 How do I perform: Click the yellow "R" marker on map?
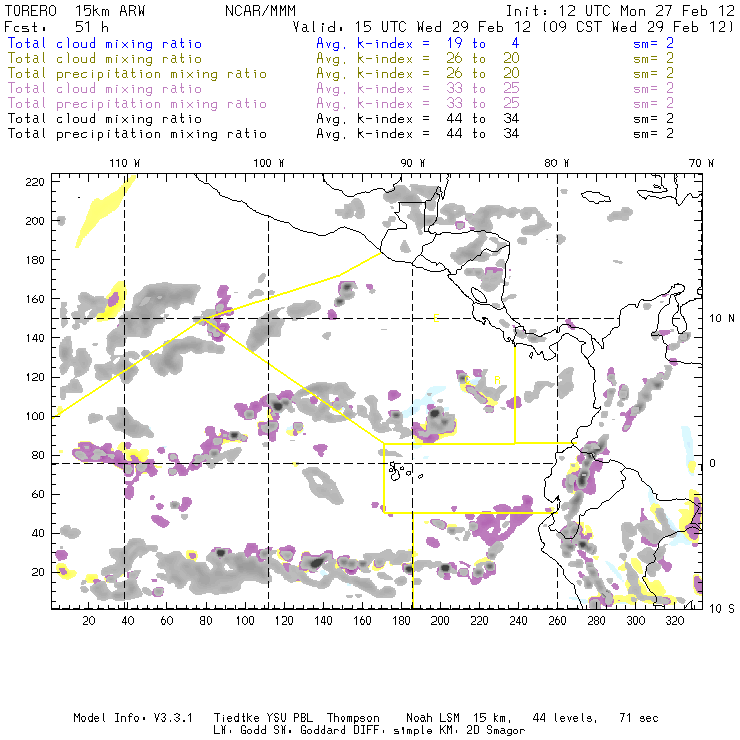pyautogui.click(x=497, y=380)
